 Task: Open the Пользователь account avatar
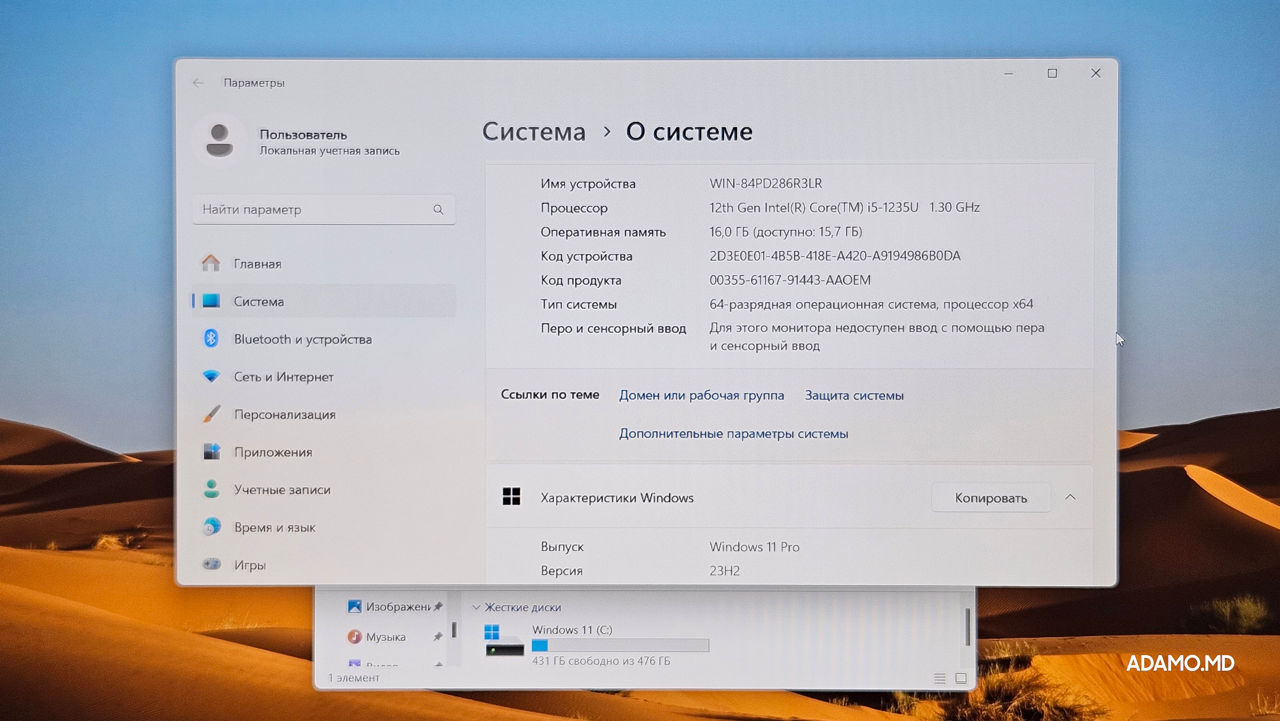click(x=219, y=141)
